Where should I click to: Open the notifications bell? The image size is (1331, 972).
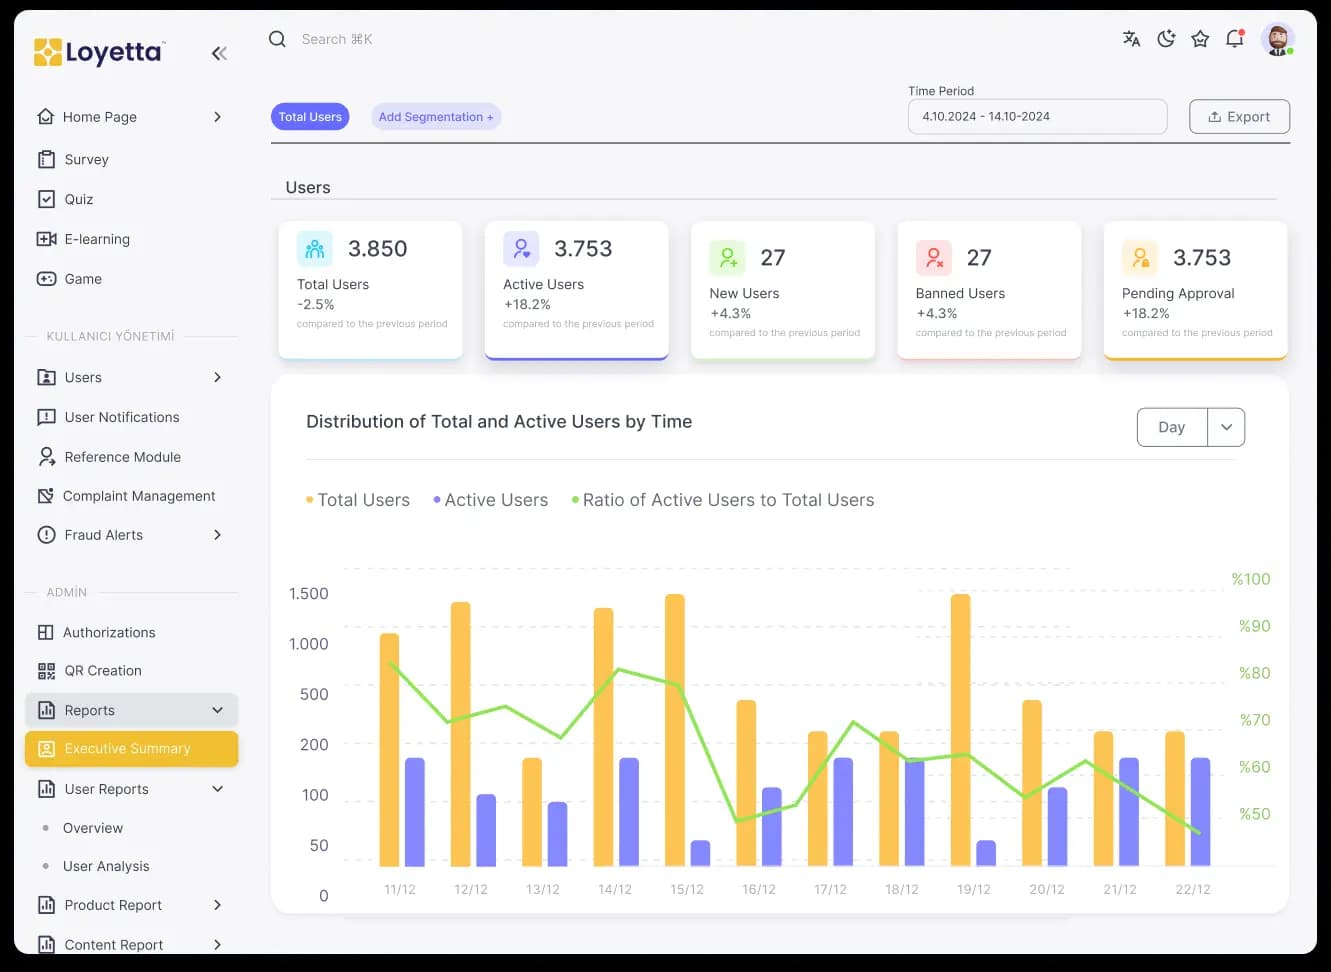coord(1234,38)
